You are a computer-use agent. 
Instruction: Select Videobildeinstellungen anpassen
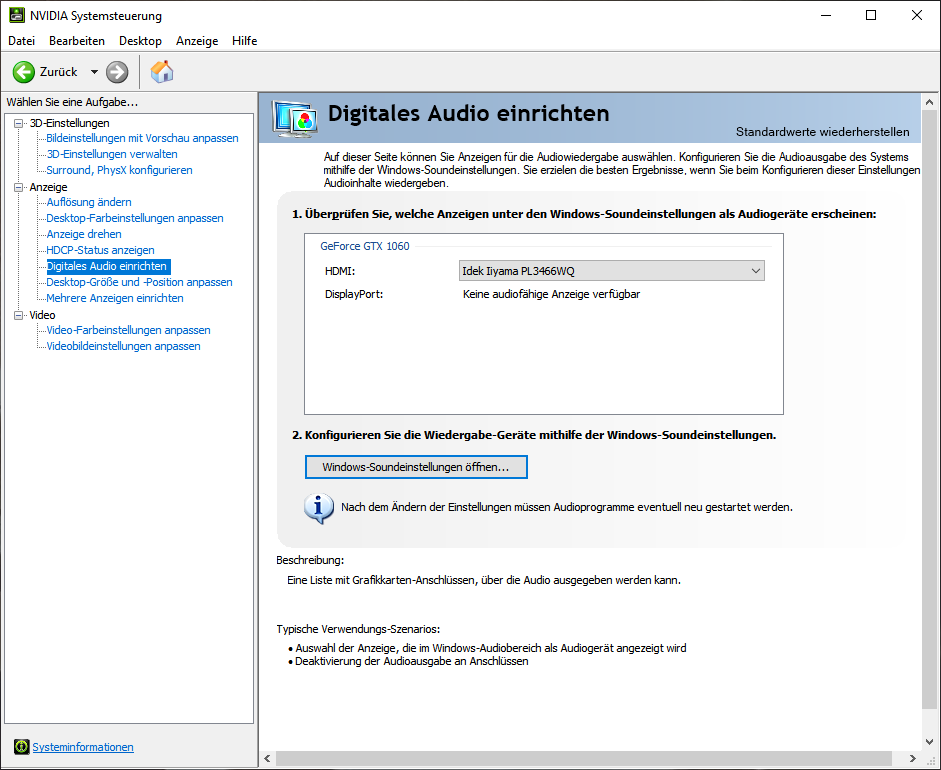(x=123, y=346)
